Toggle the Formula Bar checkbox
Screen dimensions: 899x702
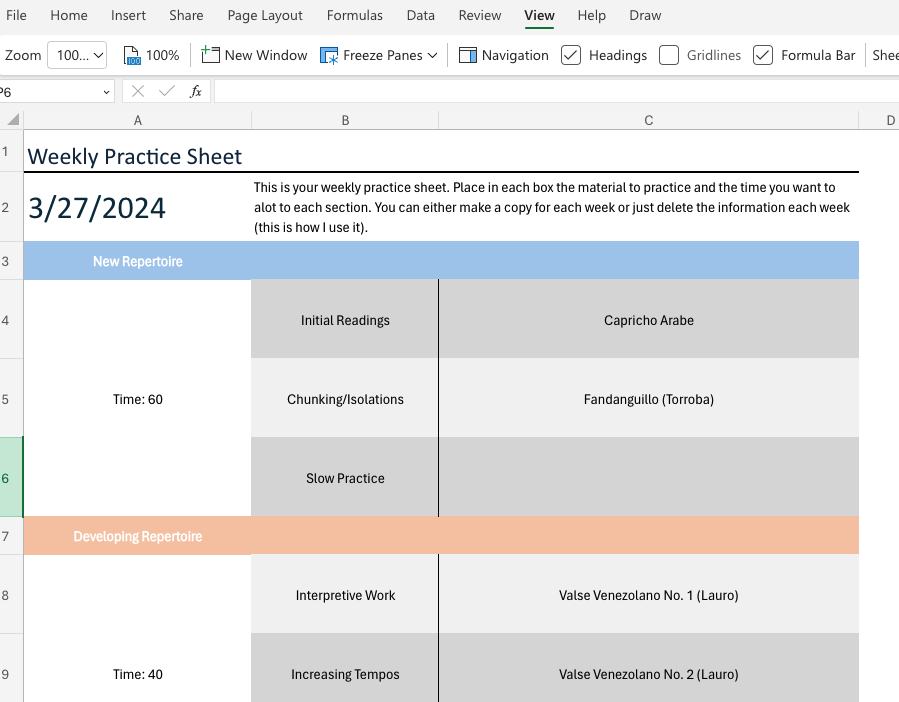coord(763,56)
